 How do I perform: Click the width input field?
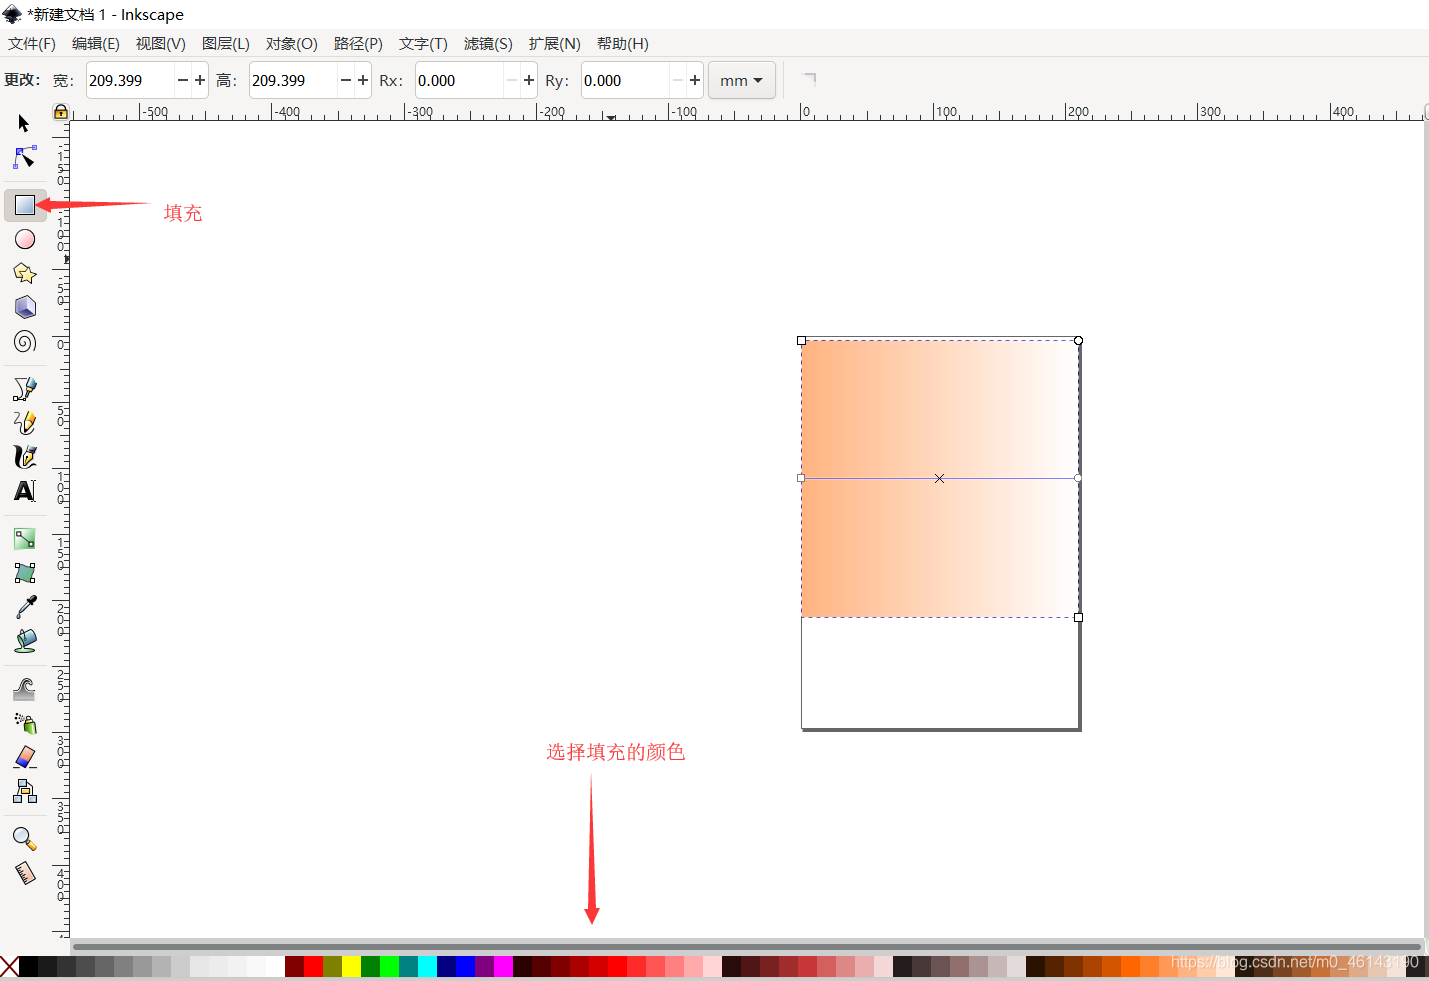point(131,80)
